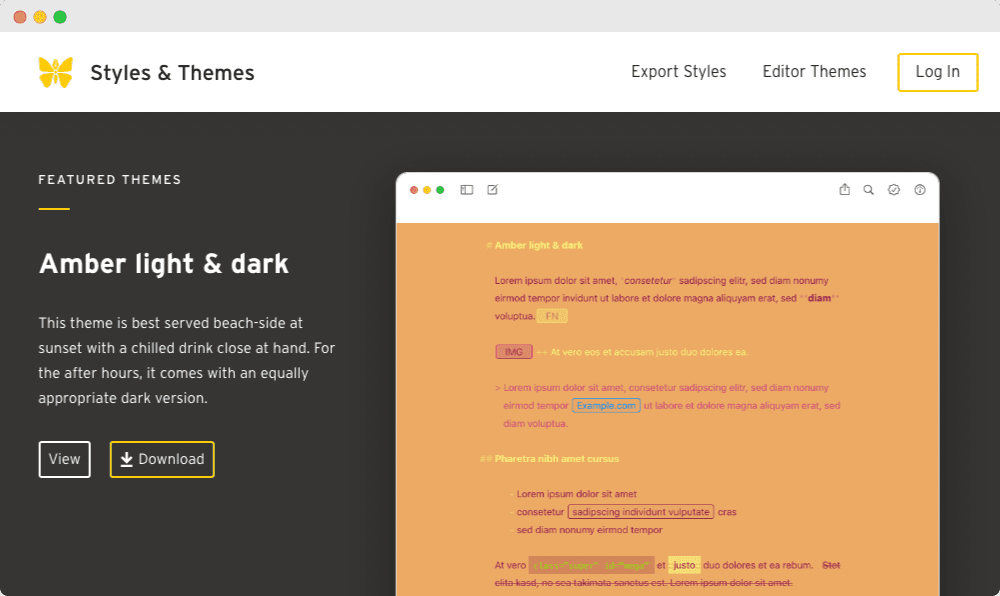Open the settings gear in the preview toolbar
The width and height of the screenshot is (1000, 596).
point(894,189)
